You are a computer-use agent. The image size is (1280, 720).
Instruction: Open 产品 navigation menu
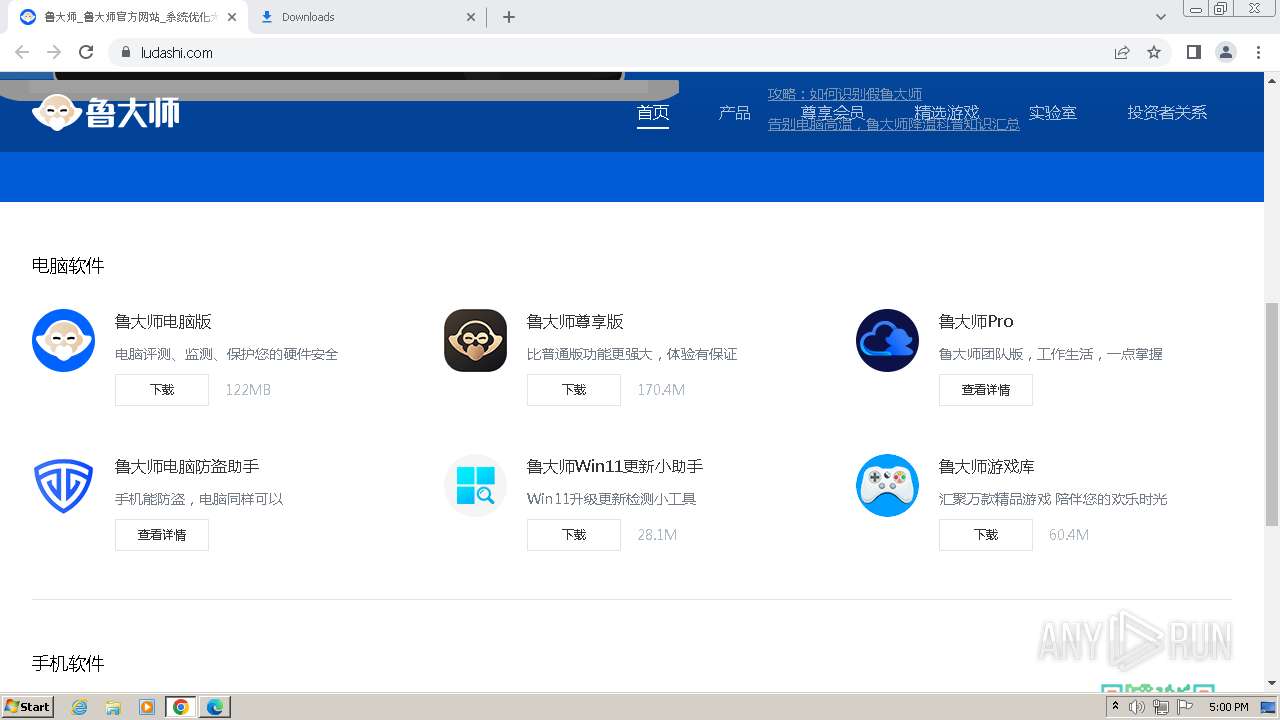[734, 113]
